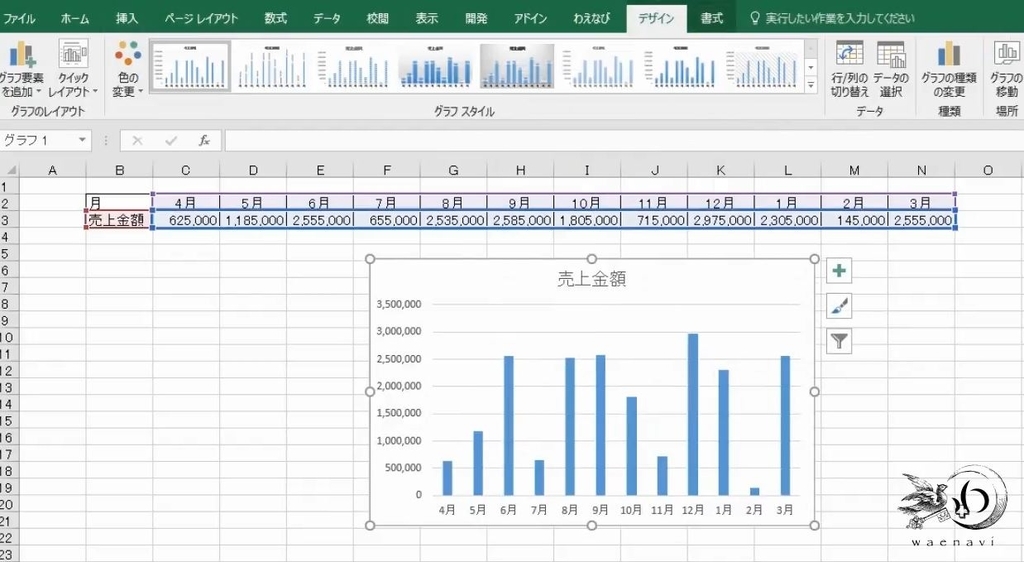Open the 書式 (Format) tab
The height and width of the screenshot is (562, 1024).
click(711, 18)
